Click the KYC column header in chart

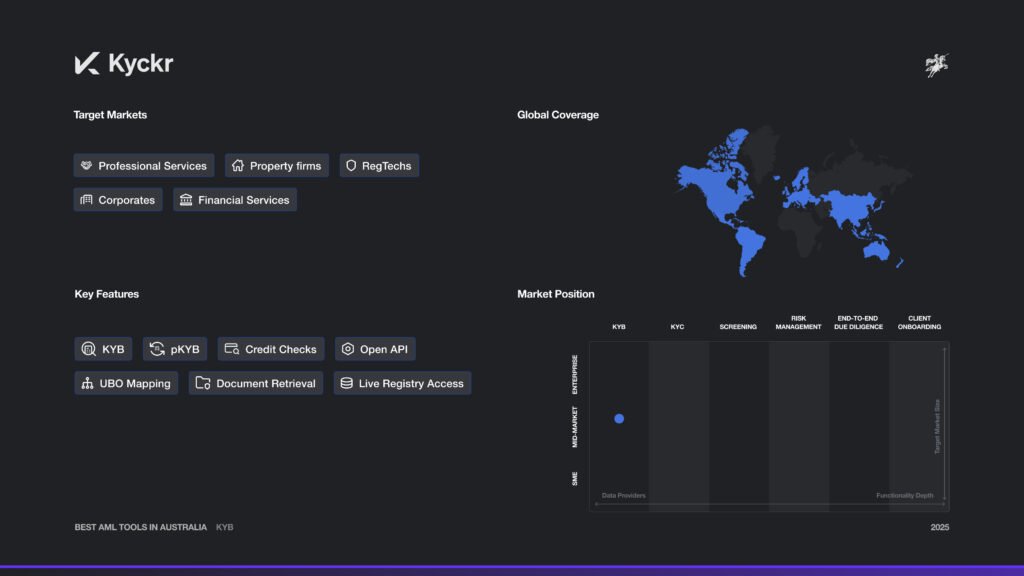(x=677, y=327)
